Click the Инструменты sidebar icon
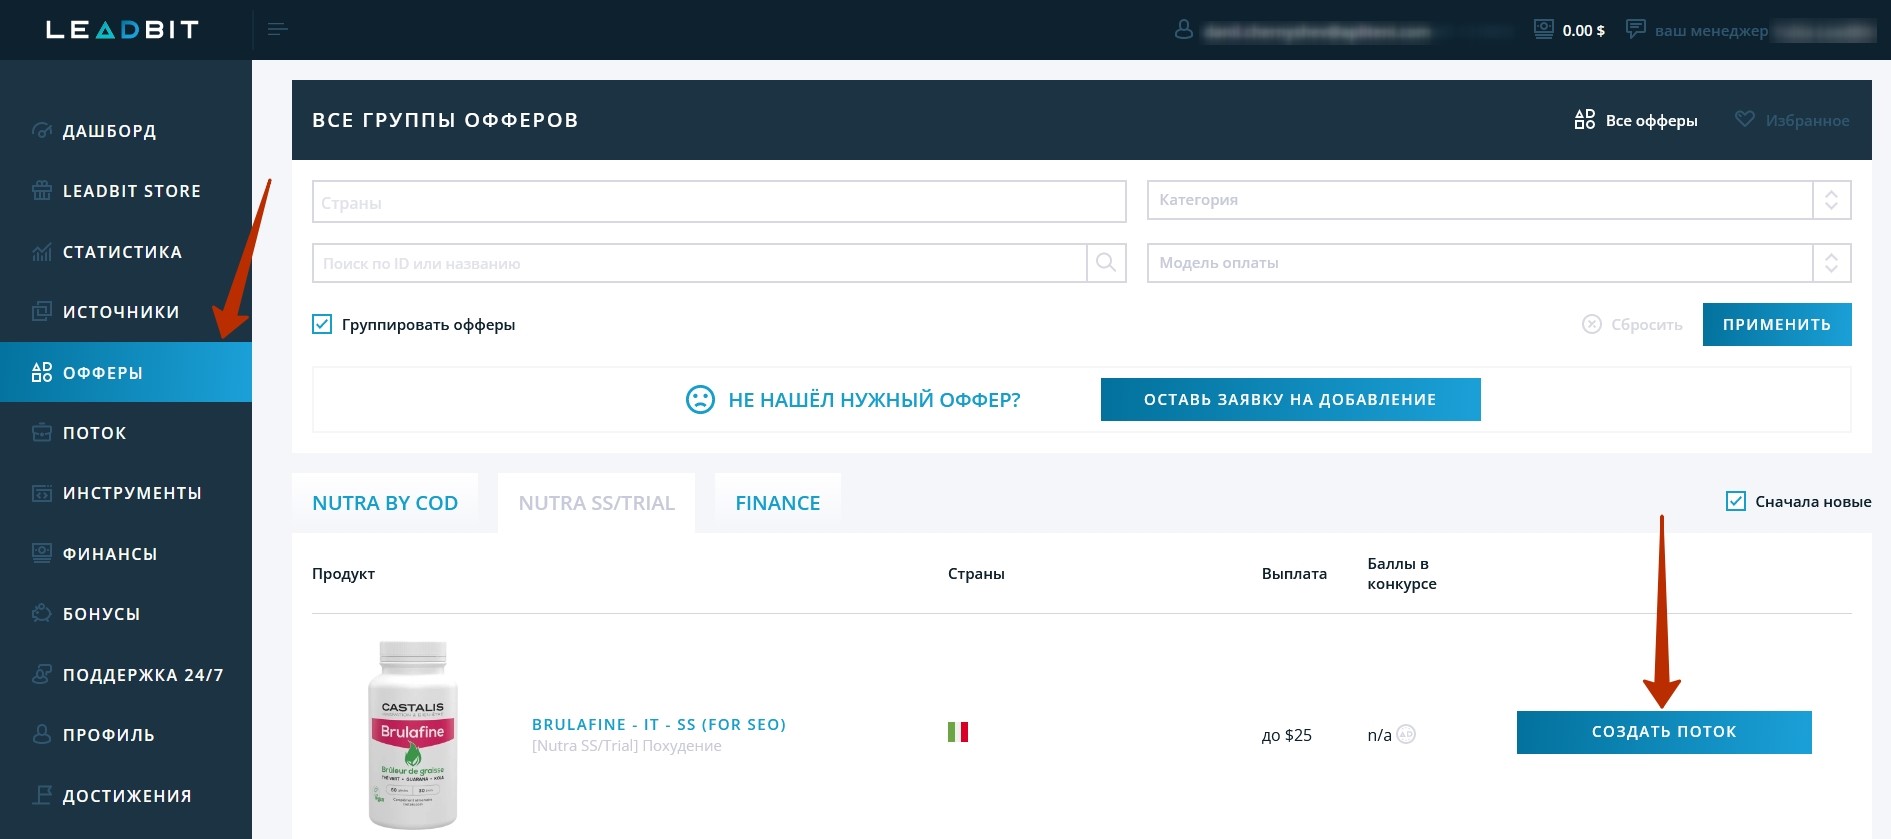Image resolution: width=1891 pixels, height=839 pixels. (x=41, y=493)
